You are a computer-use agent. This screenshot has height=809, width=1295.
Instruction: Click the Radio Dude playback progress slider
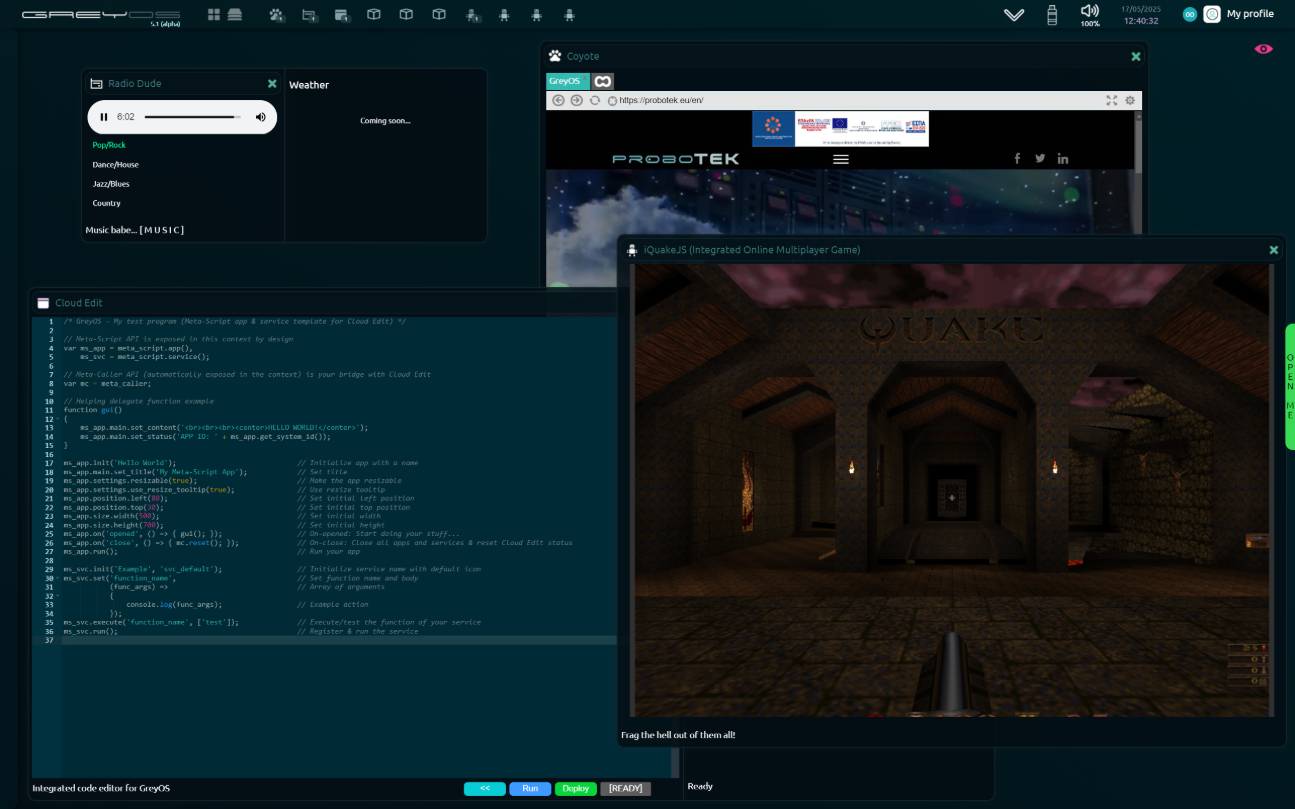[x=192, y=117]
